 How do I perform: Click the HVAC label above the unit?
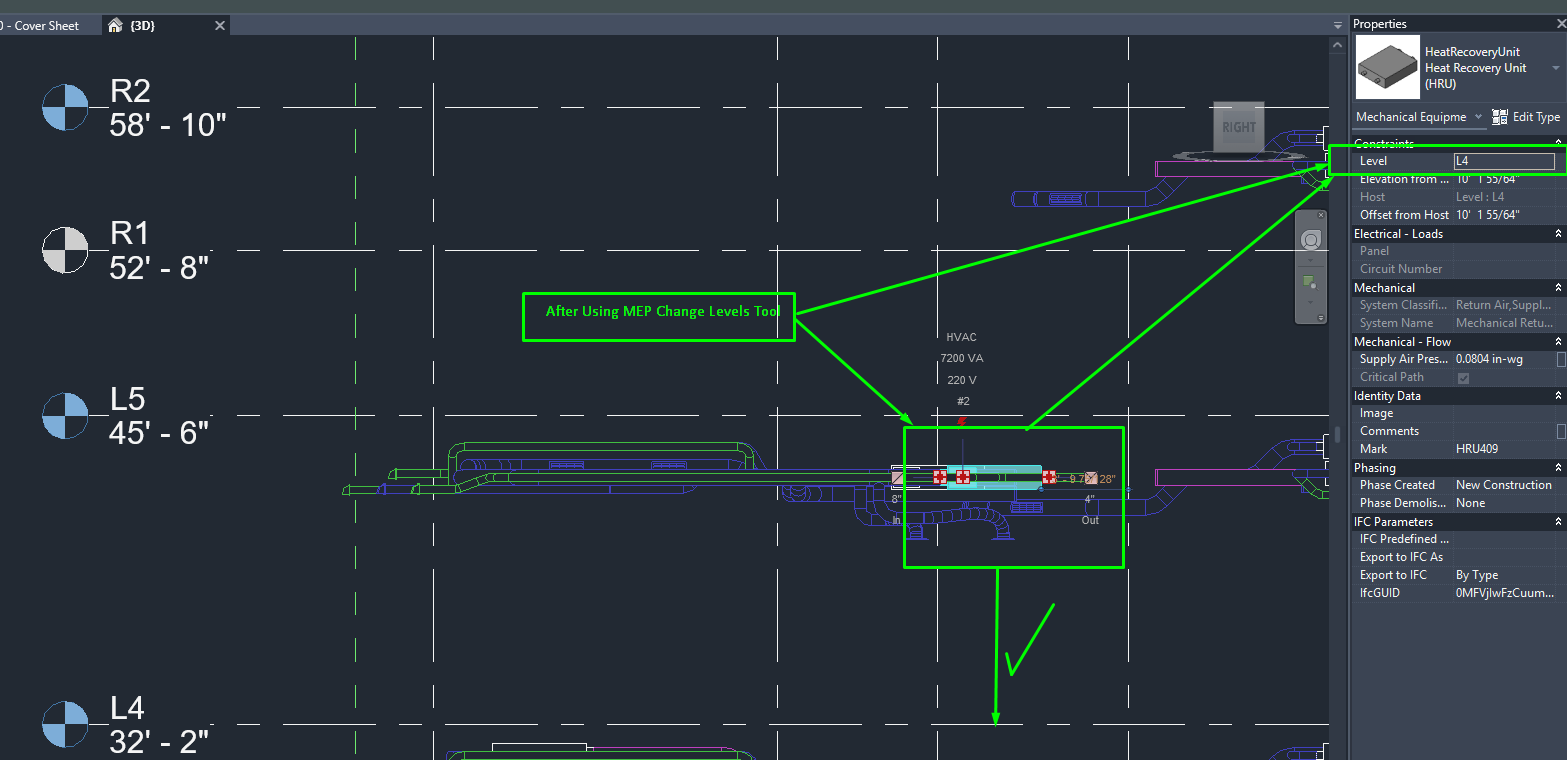tap(962, 337)
